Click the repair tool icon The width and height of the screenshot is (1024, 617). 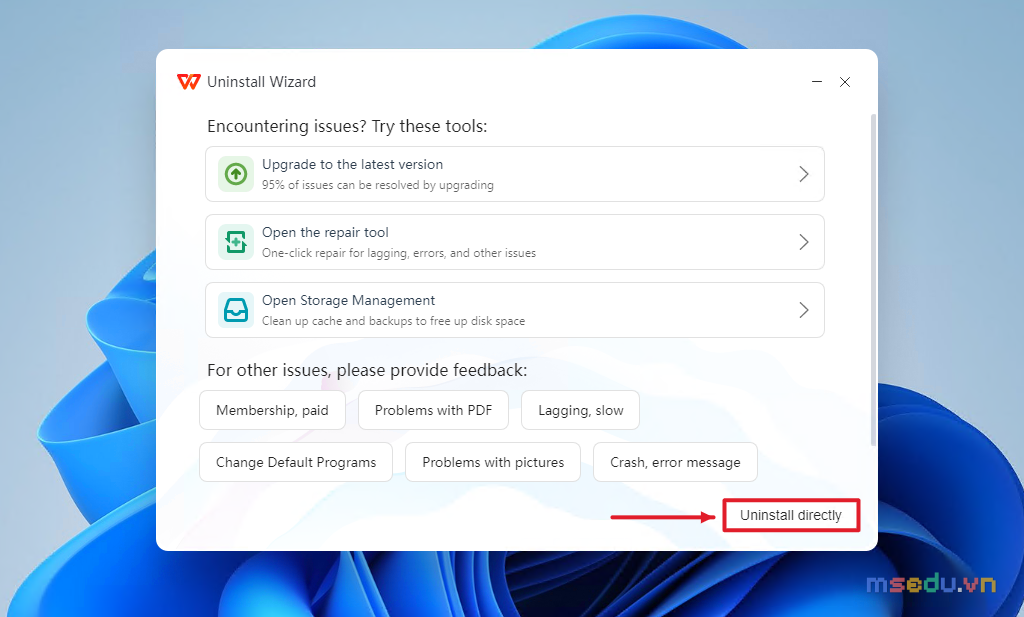click(x=236, y=242)
